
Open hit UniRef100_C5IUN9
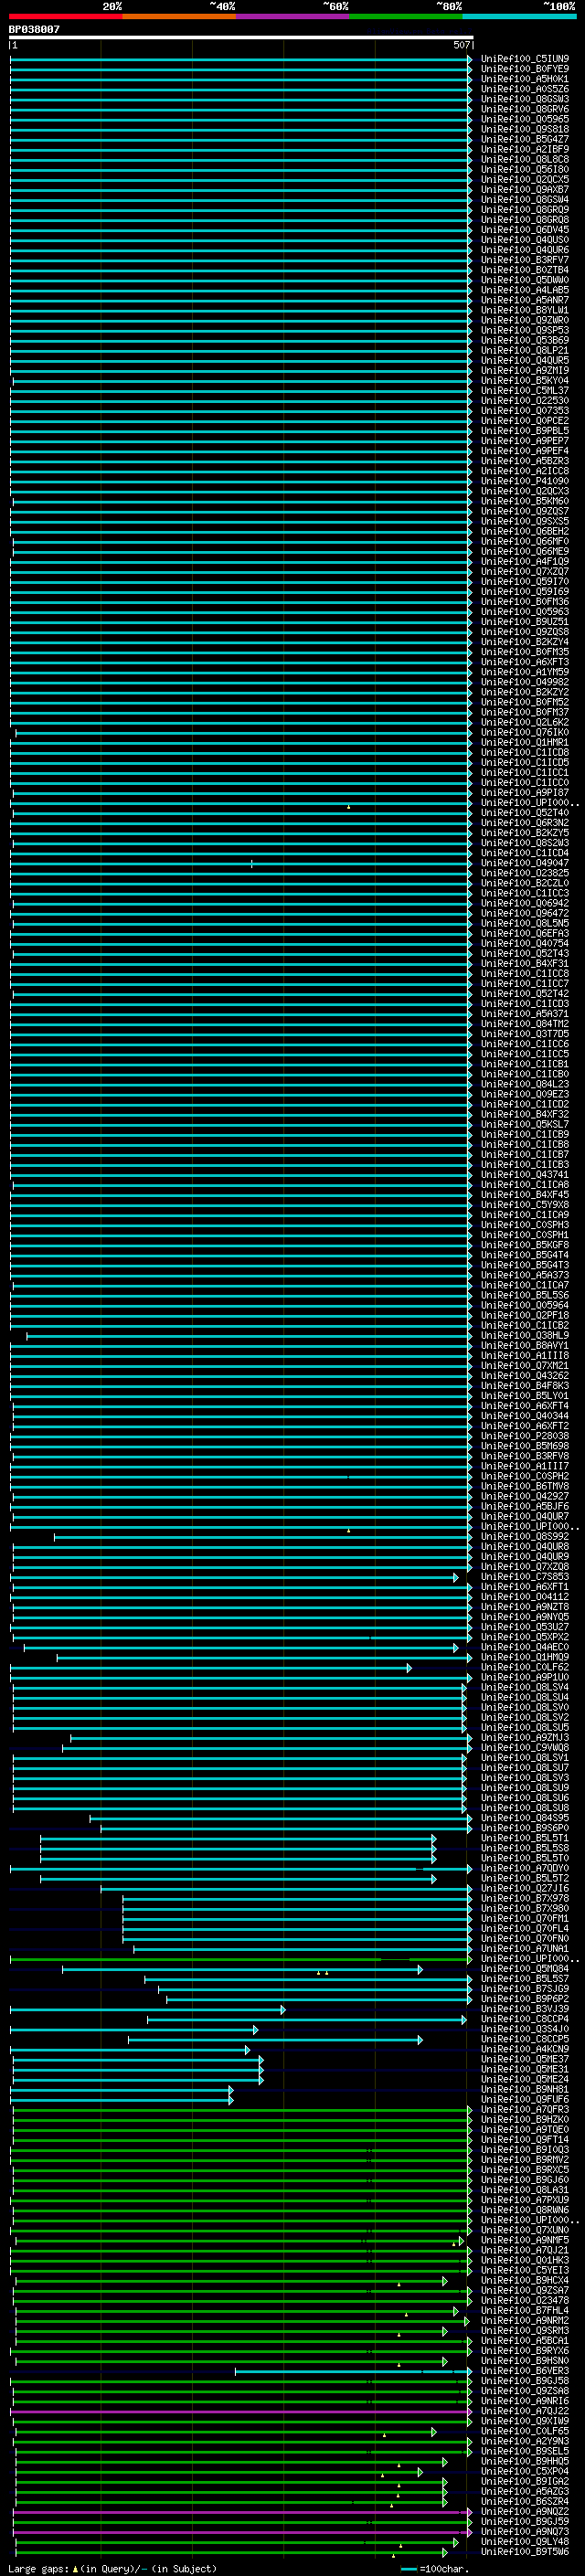(x=525, y=59)
